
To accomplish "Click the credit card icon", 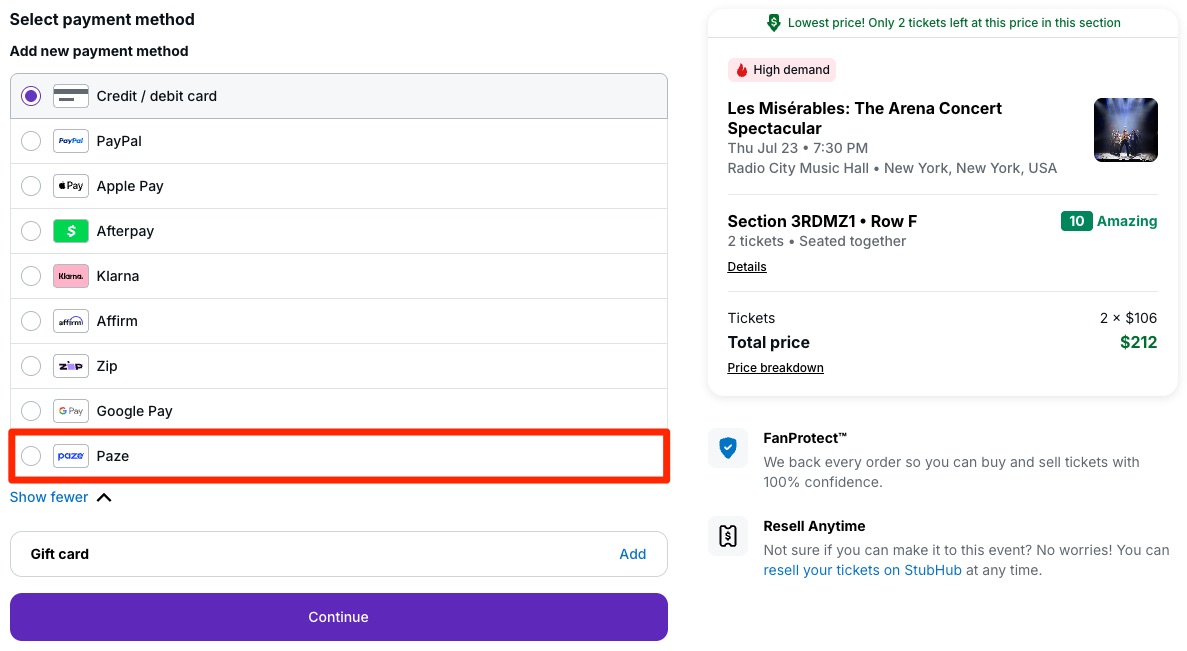I will coord(70,96).
